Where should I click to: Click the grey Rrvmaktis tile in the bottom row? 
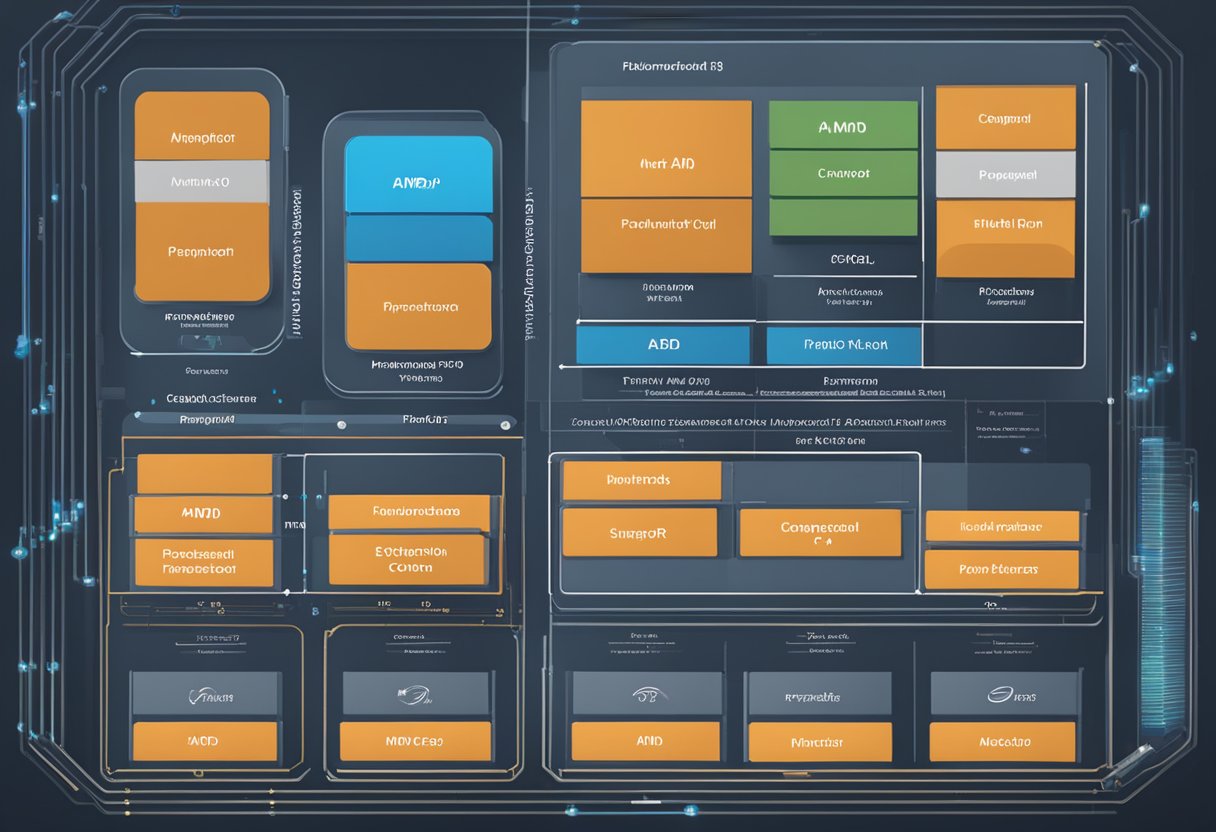(x=819, y=693)
